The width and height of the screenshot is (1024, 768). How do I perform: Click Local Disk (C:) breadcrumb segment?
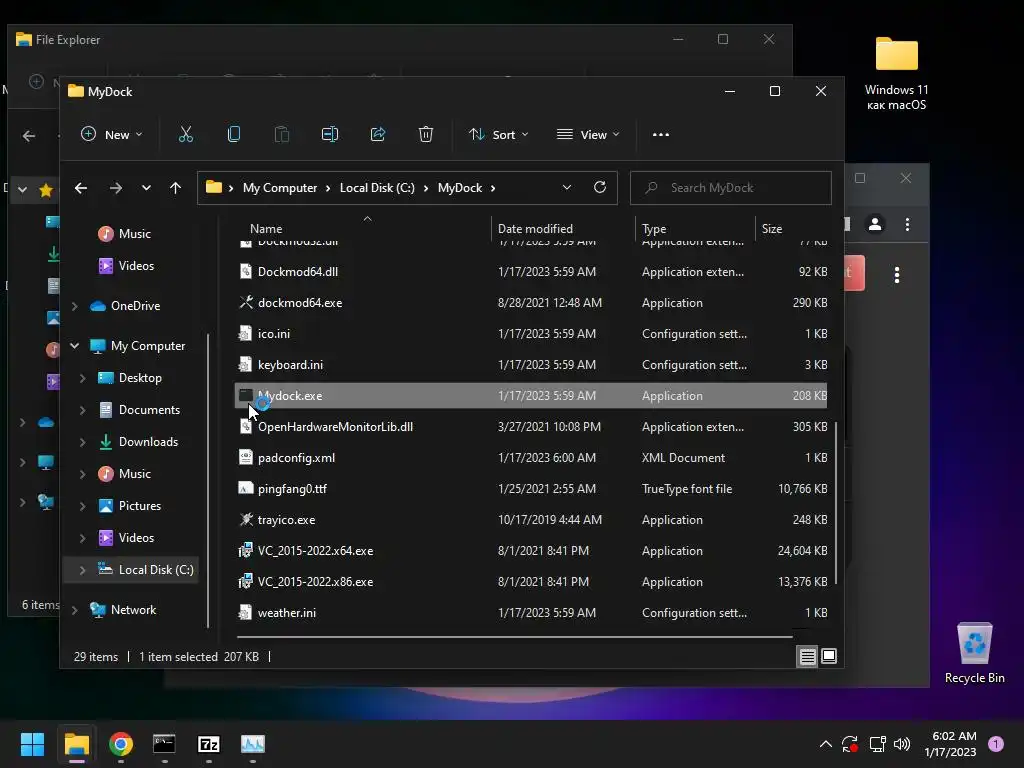pyautogui.click(x=377, y=187)
